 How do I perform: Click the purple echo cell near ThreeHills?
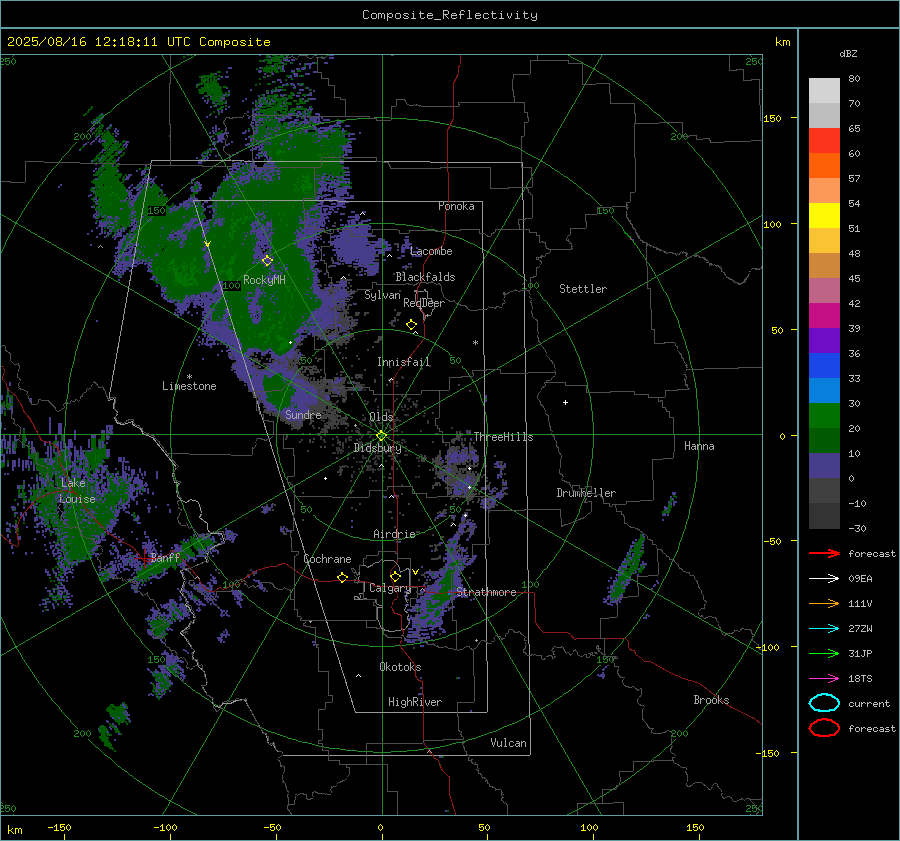[x=459, y=471]
